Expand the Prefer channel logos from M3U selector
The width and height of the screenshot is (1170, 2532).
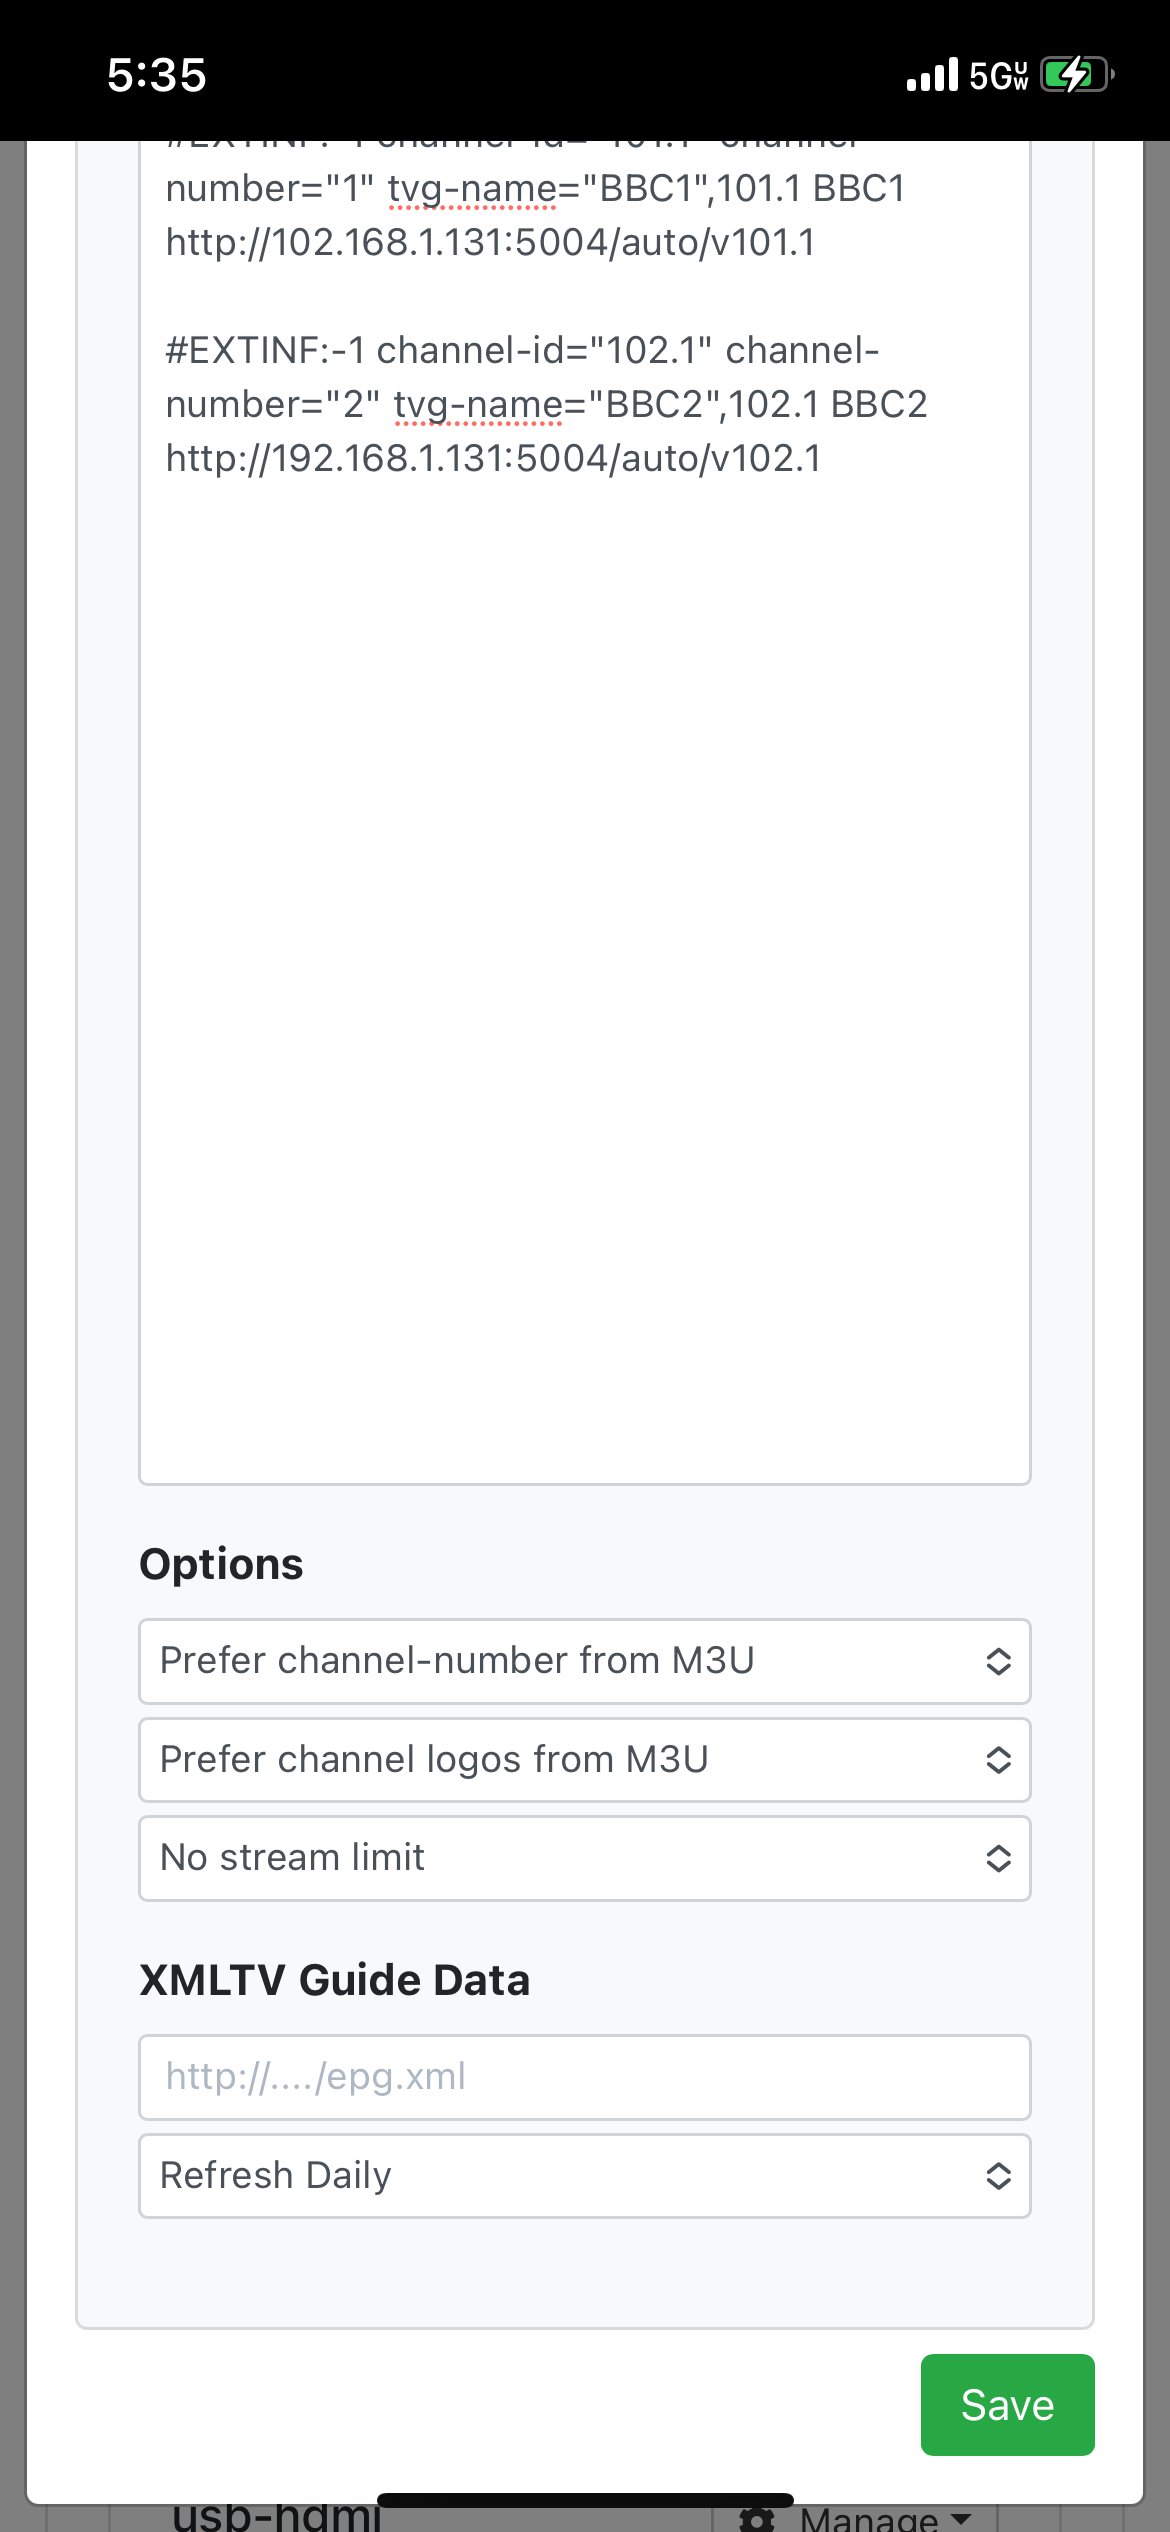[585, 1760]
